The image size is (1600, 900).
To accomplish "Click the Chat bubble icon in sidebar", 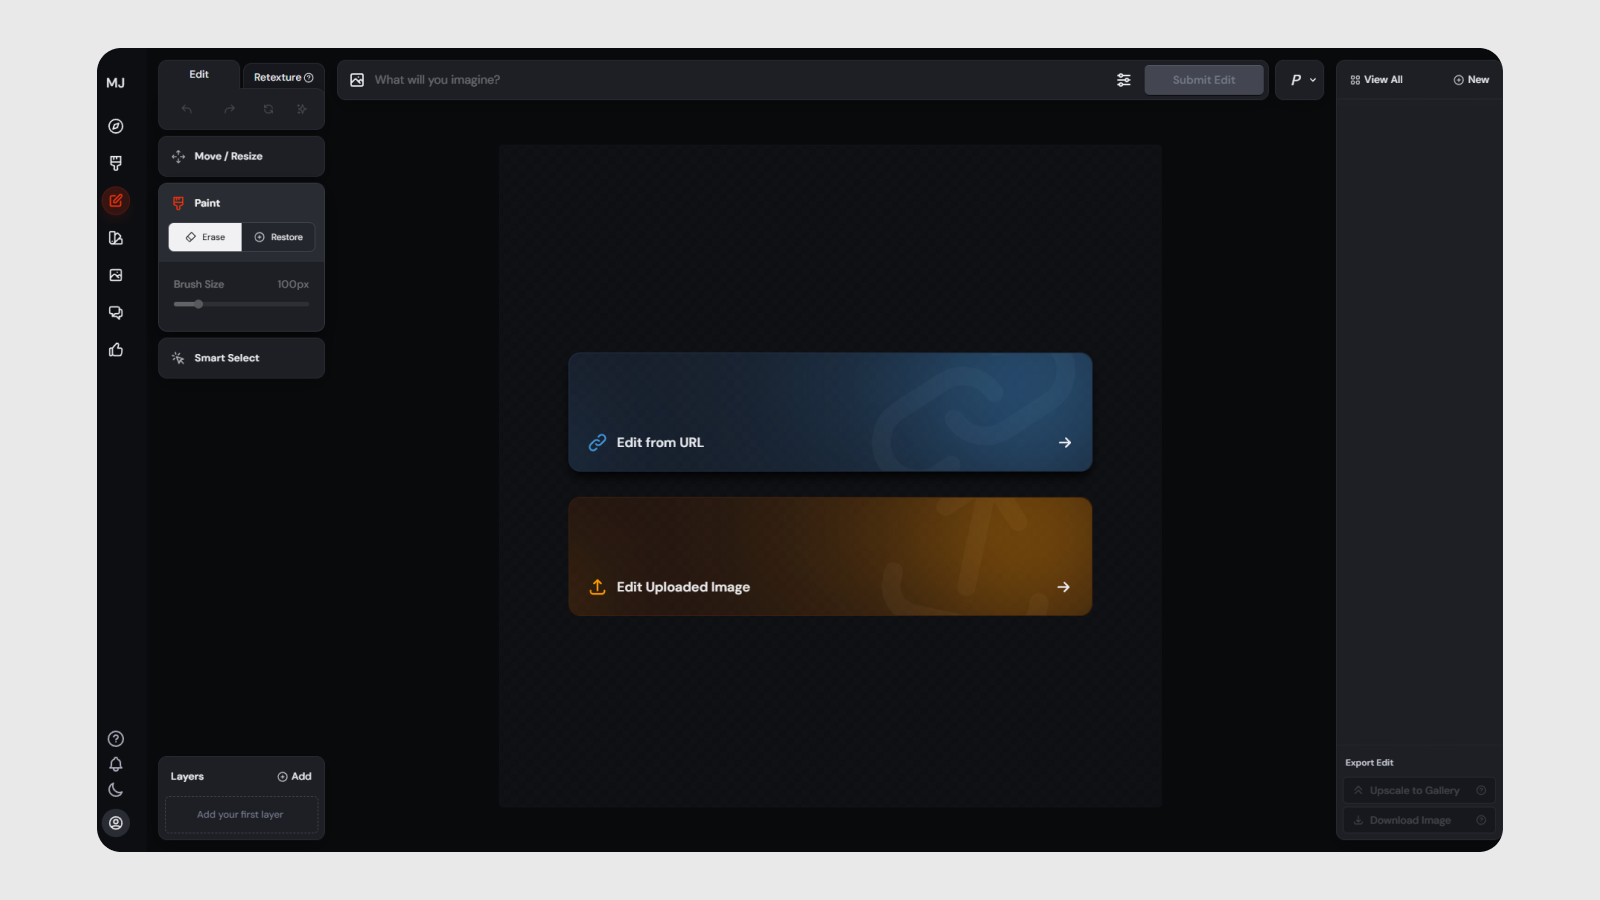I will [116, 312].
